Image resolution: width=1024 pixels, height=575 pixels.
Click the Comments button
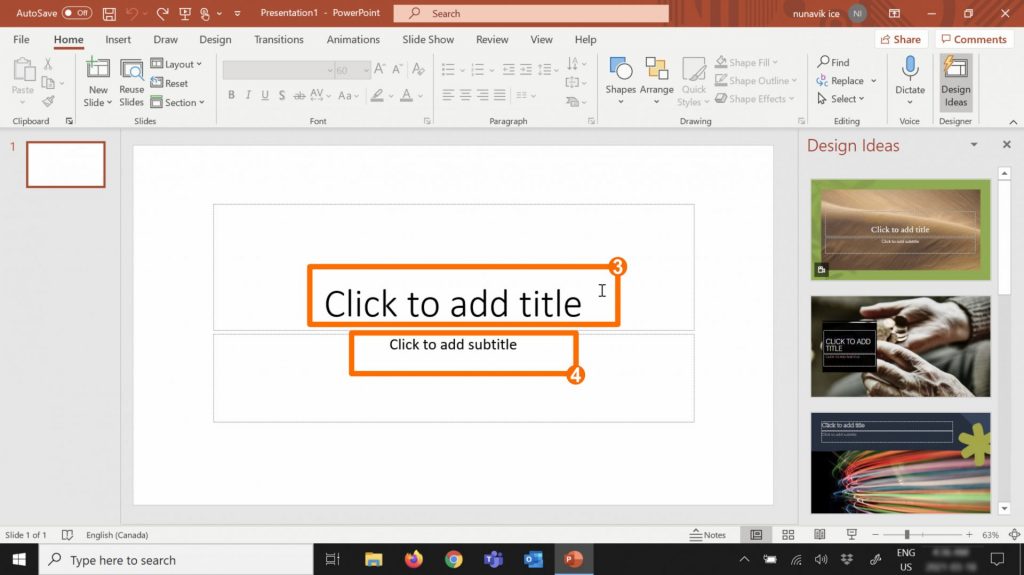973,40
